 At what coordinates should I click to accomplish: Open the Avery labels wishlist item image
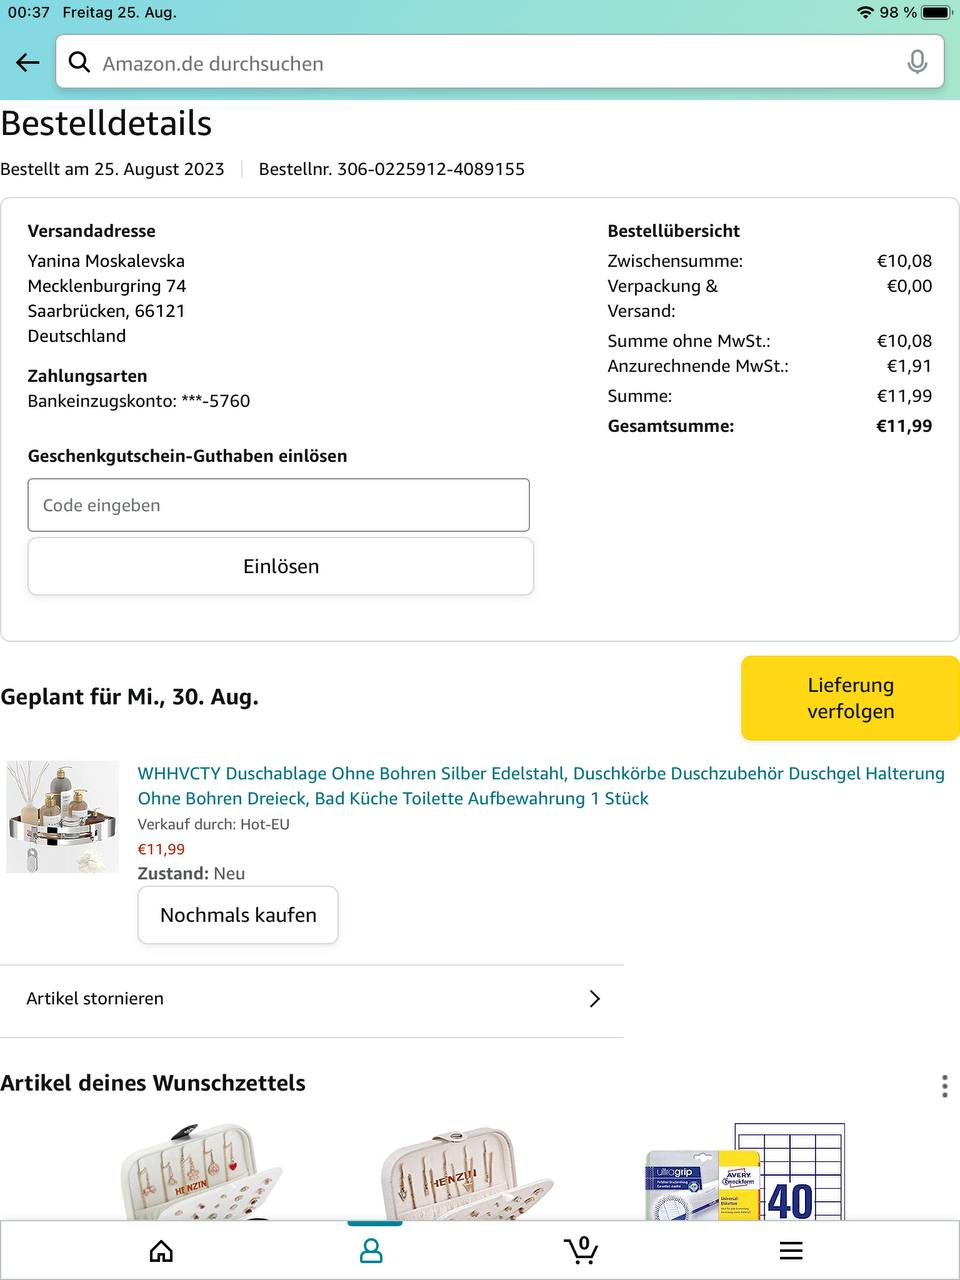click(x=745, y=1172)
